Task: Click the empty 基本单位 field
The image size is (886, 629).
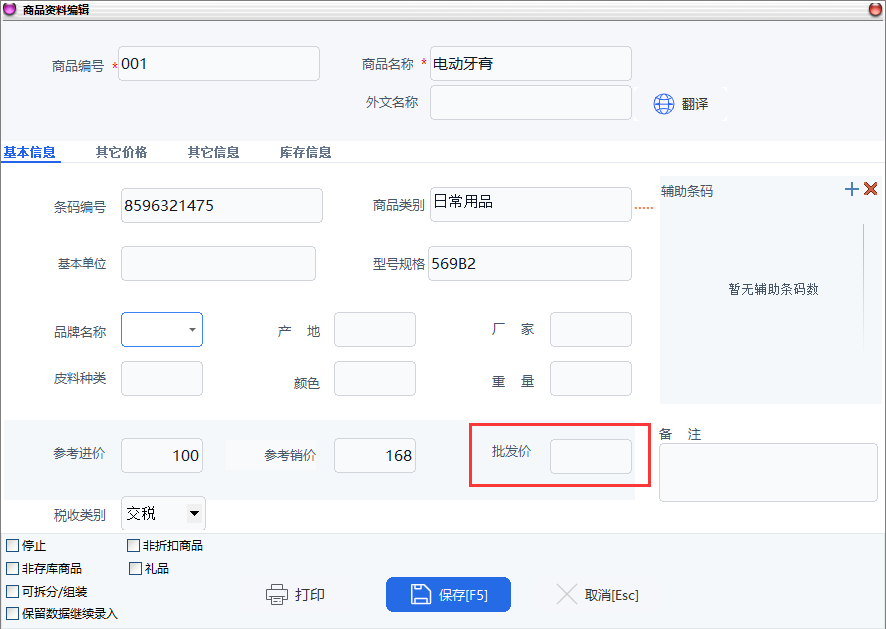Action: click(218, 263)
